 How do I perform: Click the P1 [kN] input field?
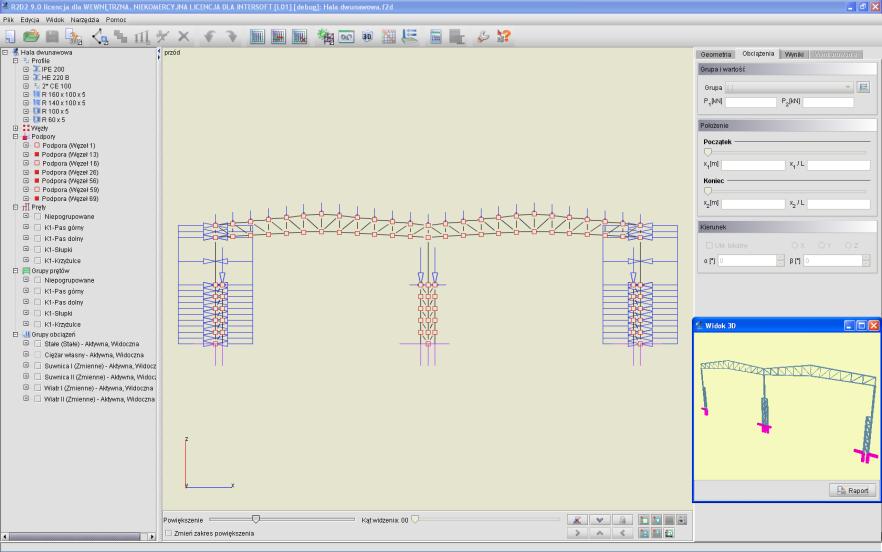pyautogui.click(x=750, y=102)
